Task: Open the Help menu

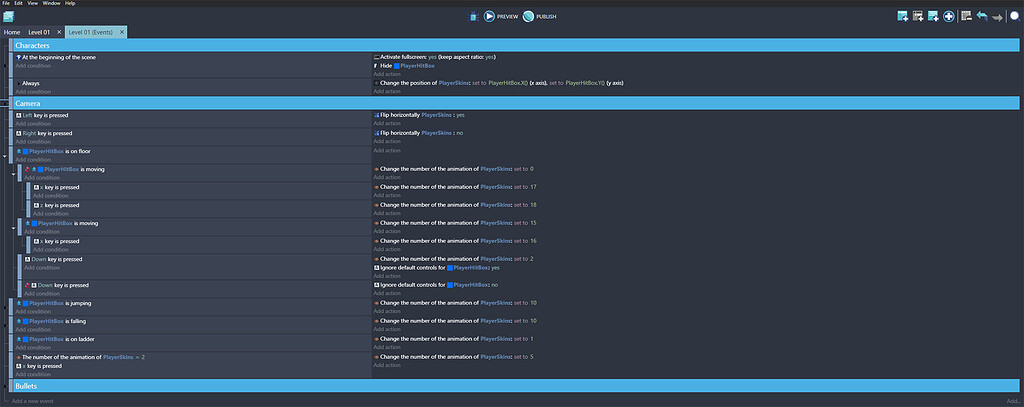Action: point(70,3)
